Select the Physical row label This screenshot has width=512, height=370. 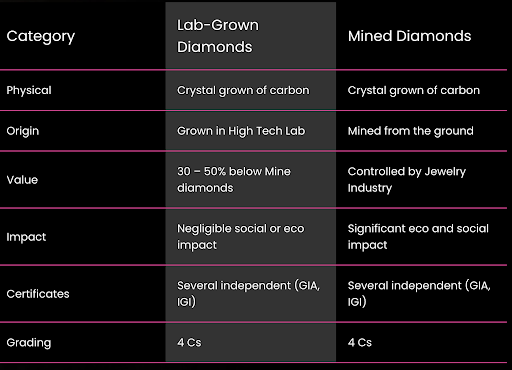coord(29,90)
